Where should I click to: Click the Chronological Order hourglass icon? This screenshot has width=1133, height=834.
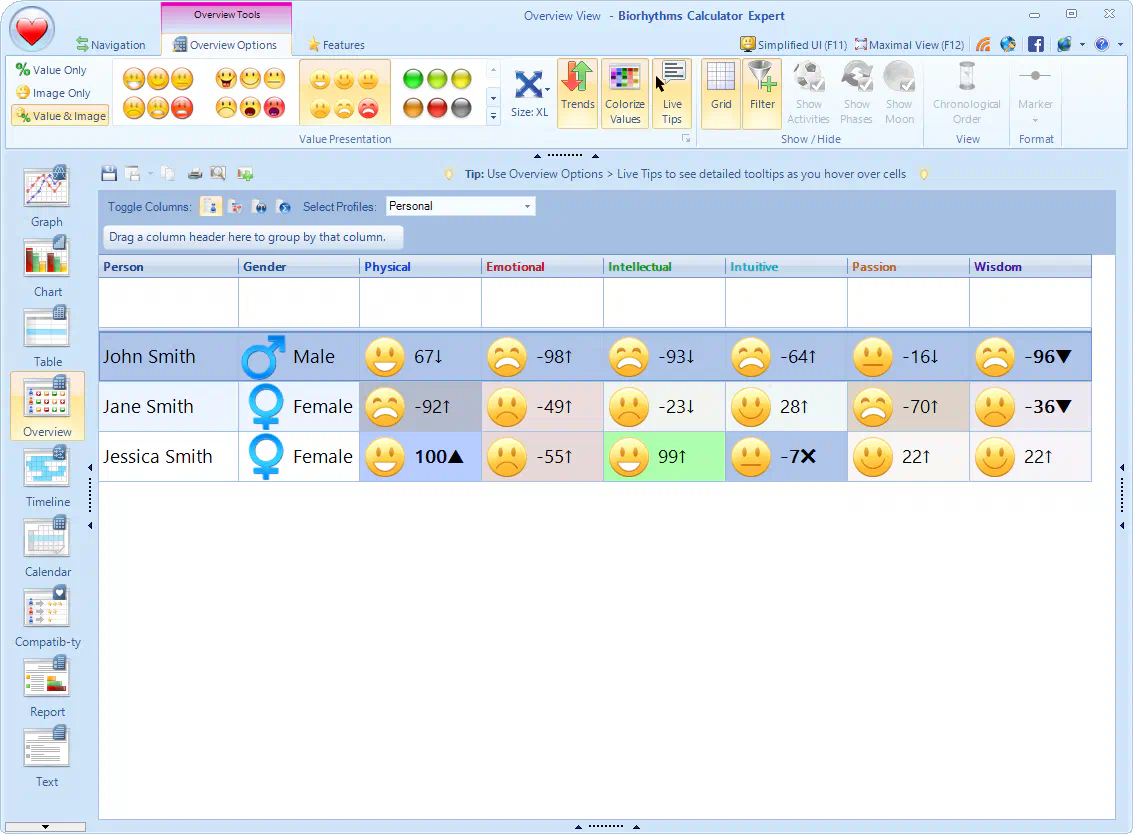[x=967, y=93]
